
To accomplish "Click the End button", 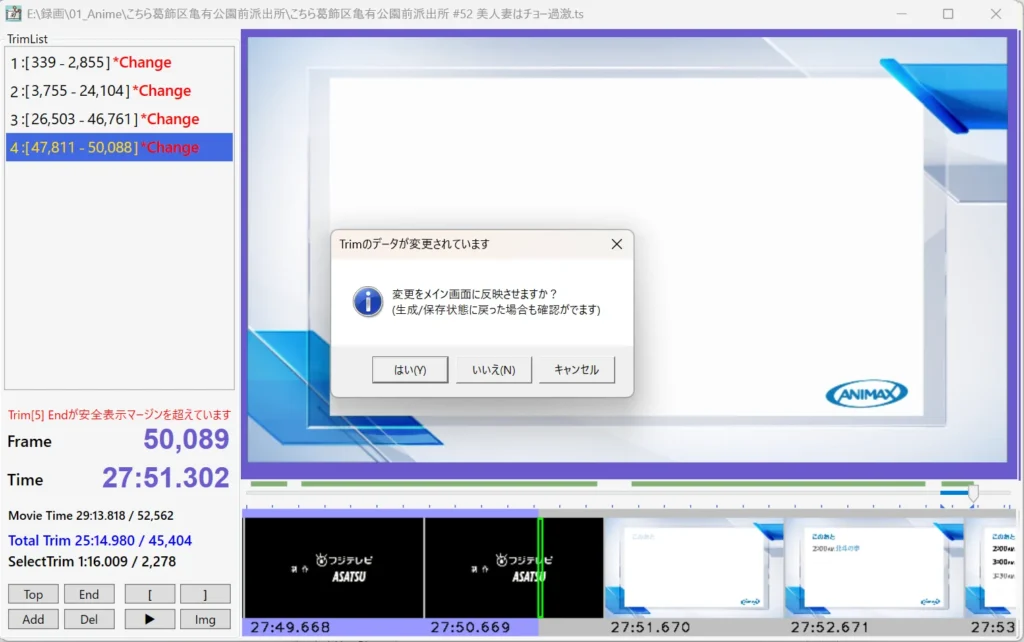I will click(89, 594).
